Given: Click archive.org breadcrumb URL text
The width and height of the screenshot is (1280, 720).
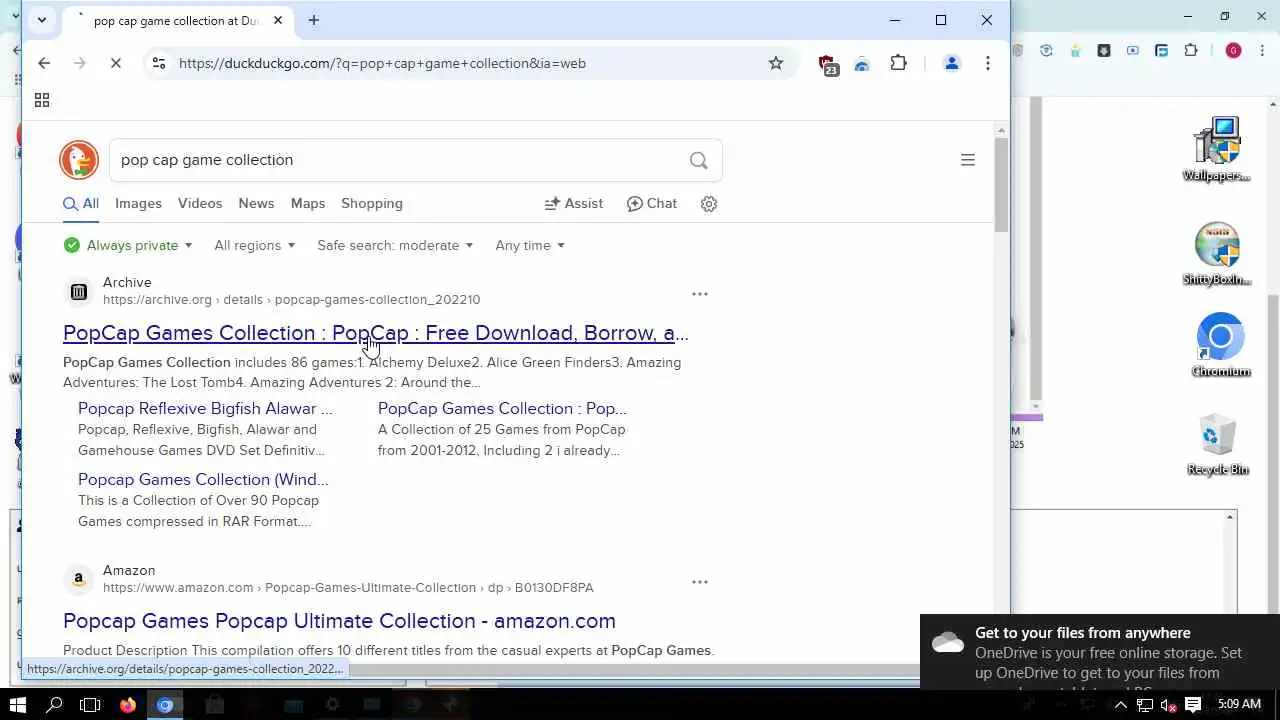Looking at the screenshot, I should (291, 300).
